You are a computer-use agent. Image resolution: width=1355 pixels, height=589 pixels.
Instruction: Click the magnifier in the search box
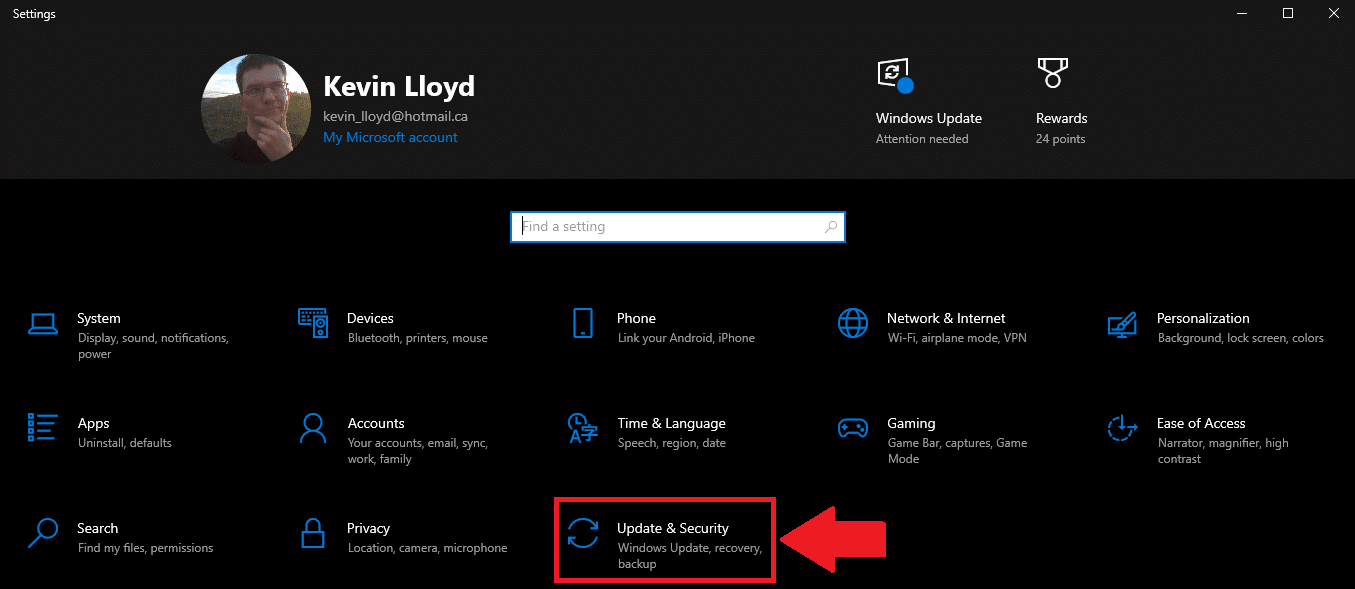click(x=830, y=227)
